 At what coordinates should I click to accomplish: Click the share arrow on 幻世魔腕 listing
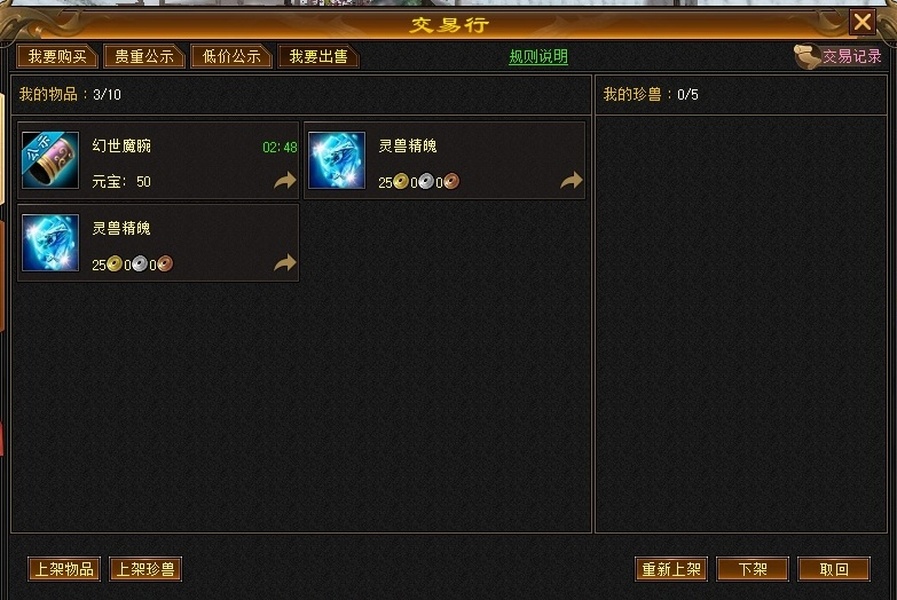(285, 180)
